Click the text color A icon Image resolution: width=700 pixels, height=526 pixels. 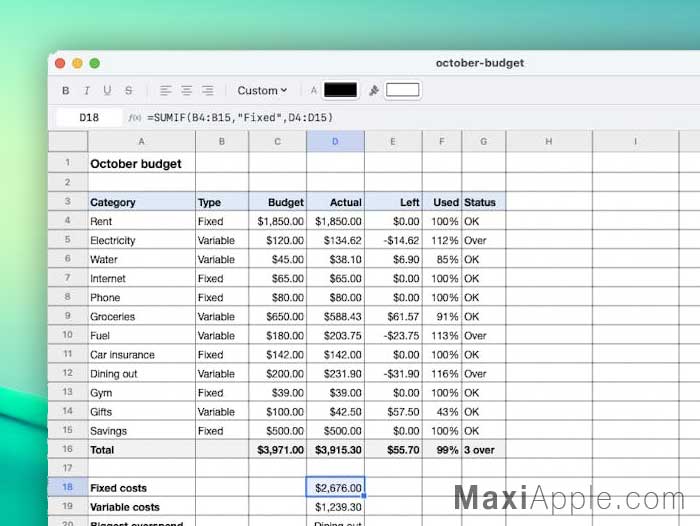(313, 91)
